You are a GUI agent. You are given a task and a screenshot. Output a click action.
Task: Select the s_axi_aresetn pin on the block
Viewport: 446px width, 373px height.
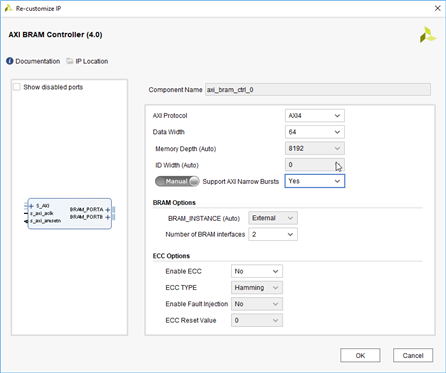pos(45,221)
